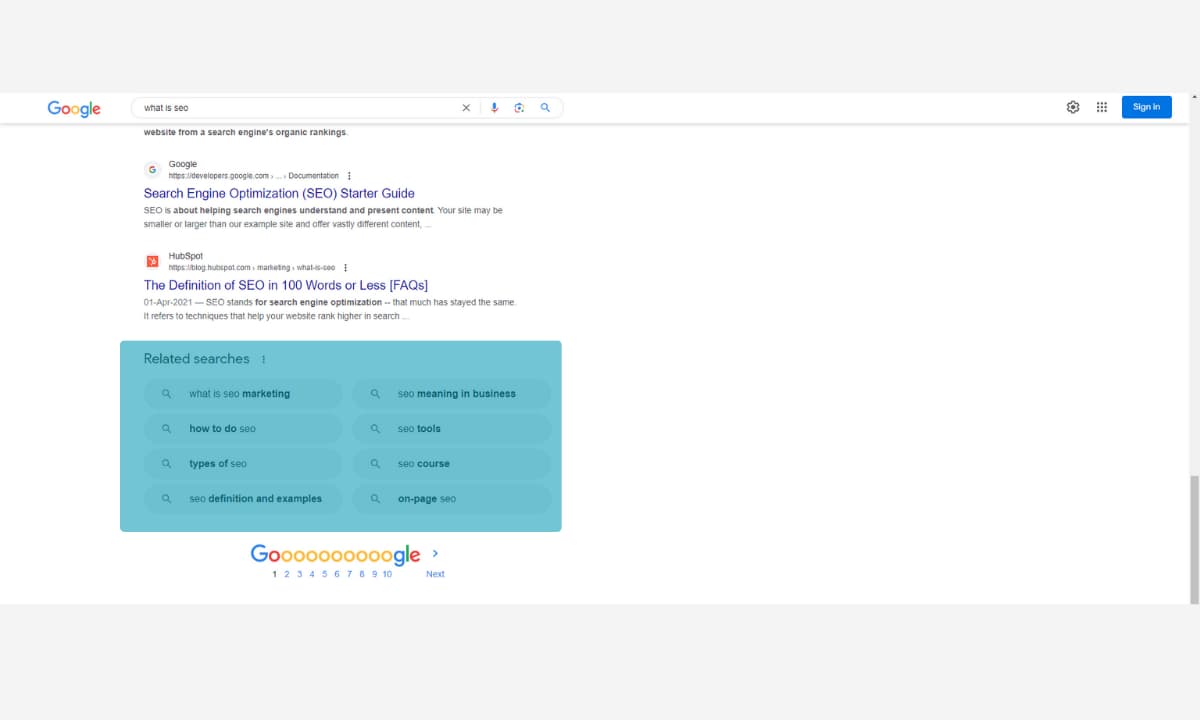Click magnifier icon beside 'types of seo'

pos(166,464)
